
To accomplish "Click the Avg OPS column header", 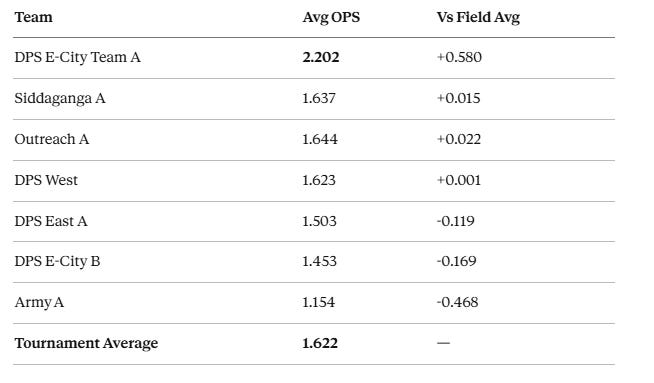I will [x=331, y=18].
